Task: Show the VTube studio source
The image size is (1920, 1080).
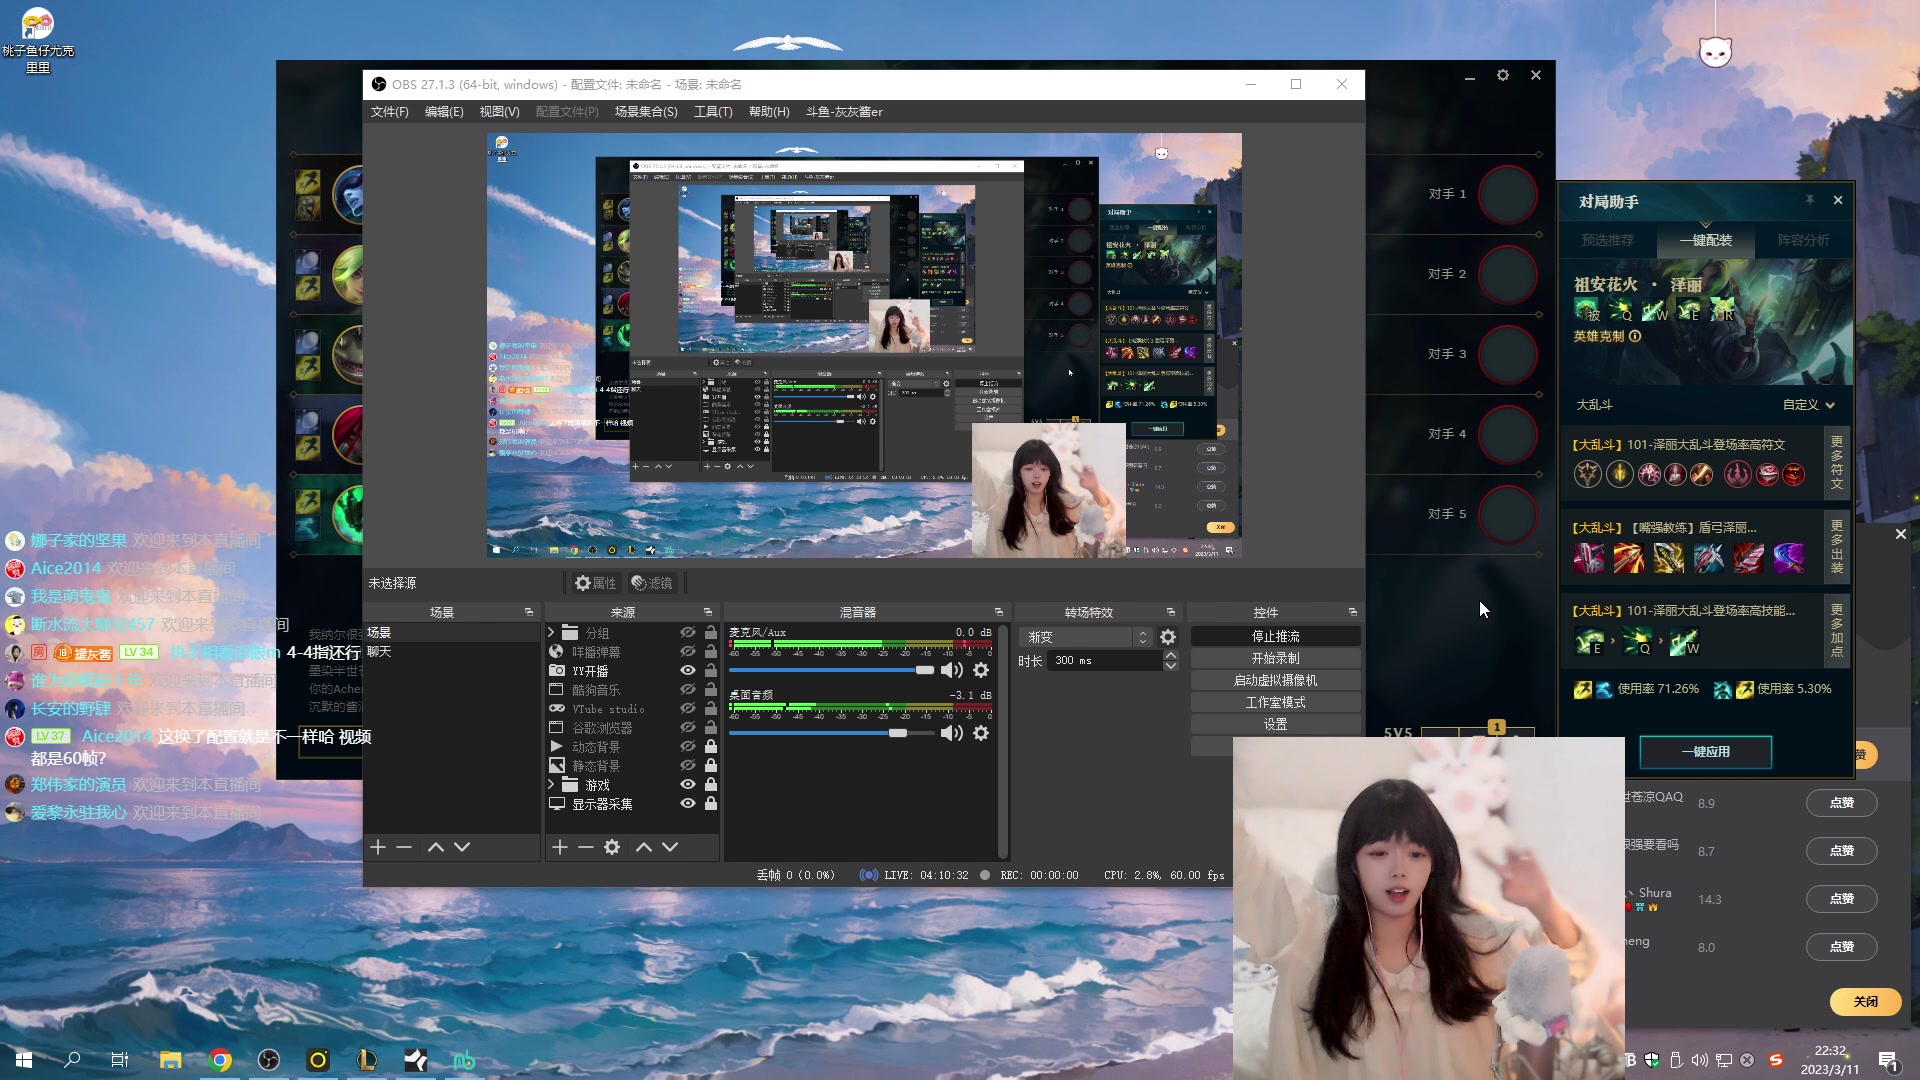Action: pyautogui.click(x=688, y=709)
